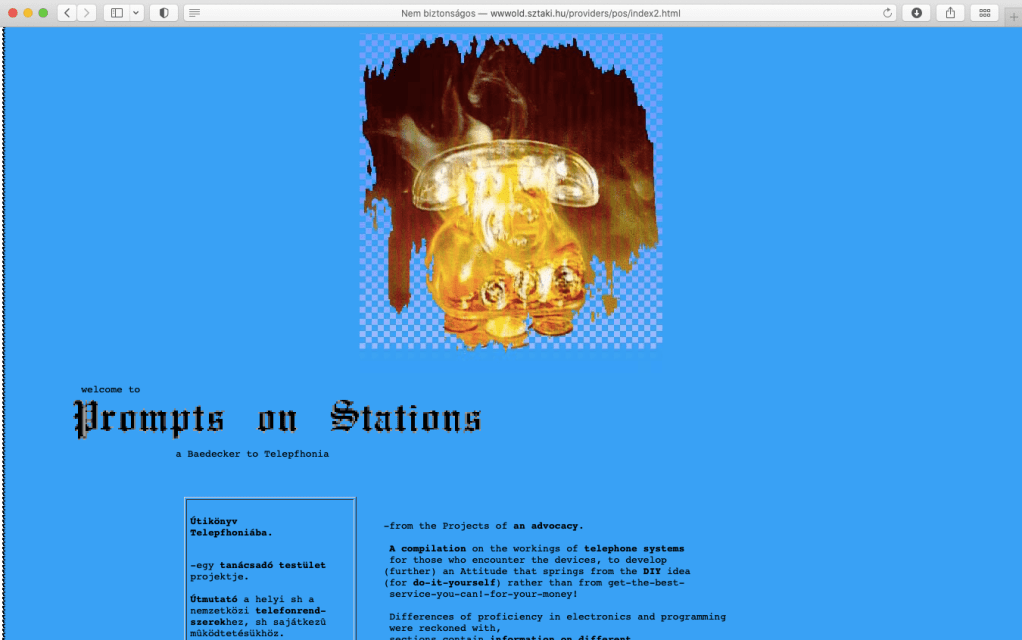Screen dimensions: 1022x640
Task: Close the Safari window
Action: click(12, 13)
